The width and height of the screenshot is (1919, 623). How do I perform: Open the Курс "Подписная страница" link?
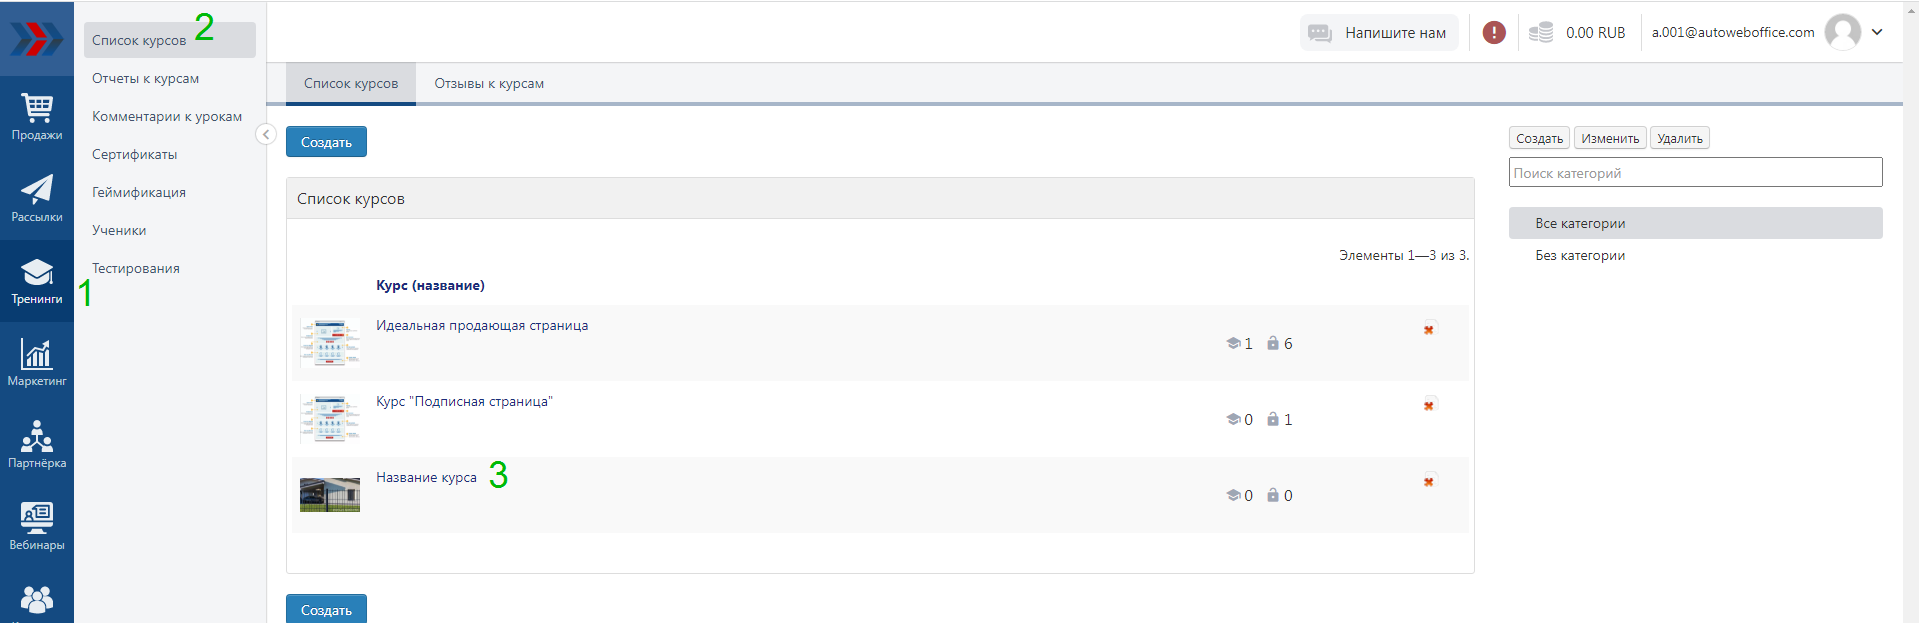464,402
